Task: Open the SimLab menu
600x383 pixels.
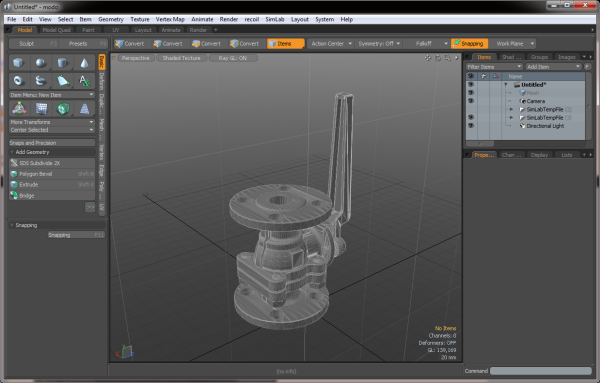Action: coord(275,19)
